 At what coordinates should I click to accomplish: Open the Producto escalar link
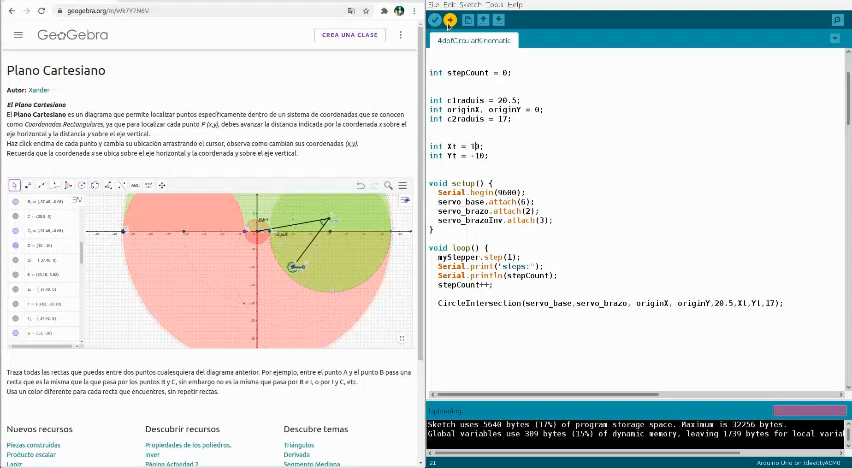31,454
